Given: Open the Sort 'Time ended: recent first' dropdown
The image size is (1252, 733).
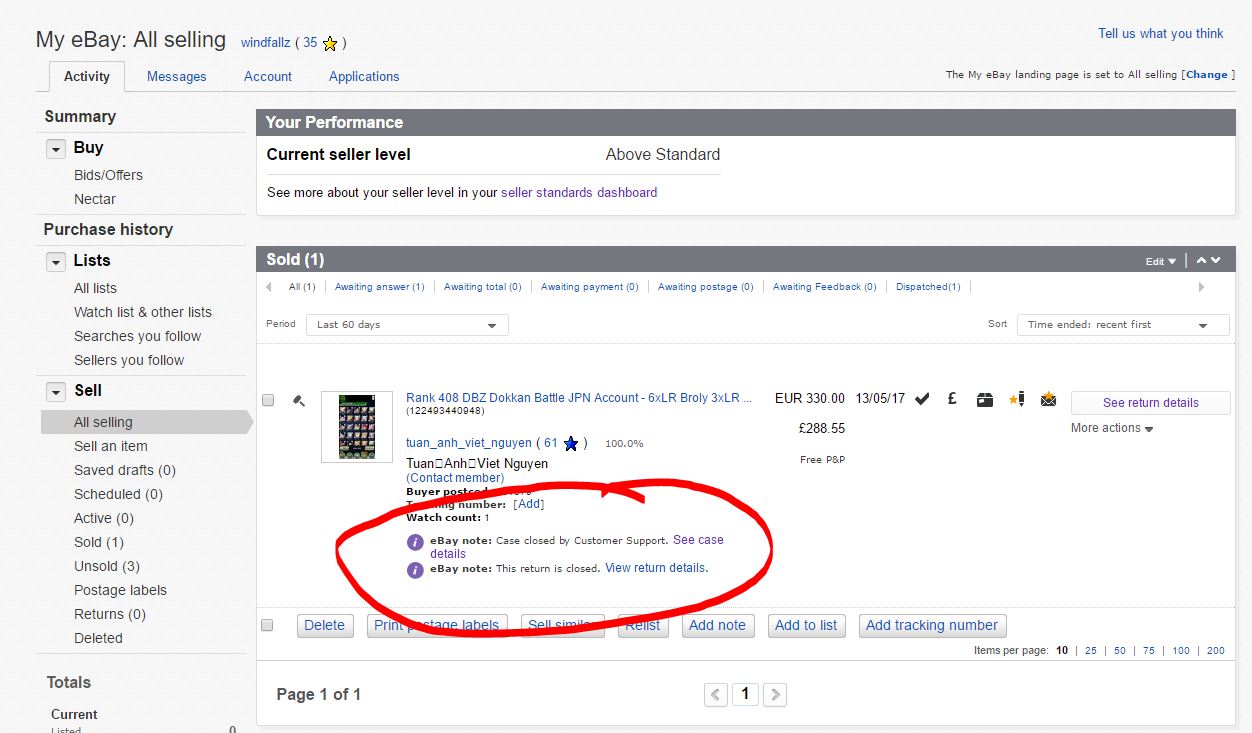Looking at the screenshot, I should 1123,325.
